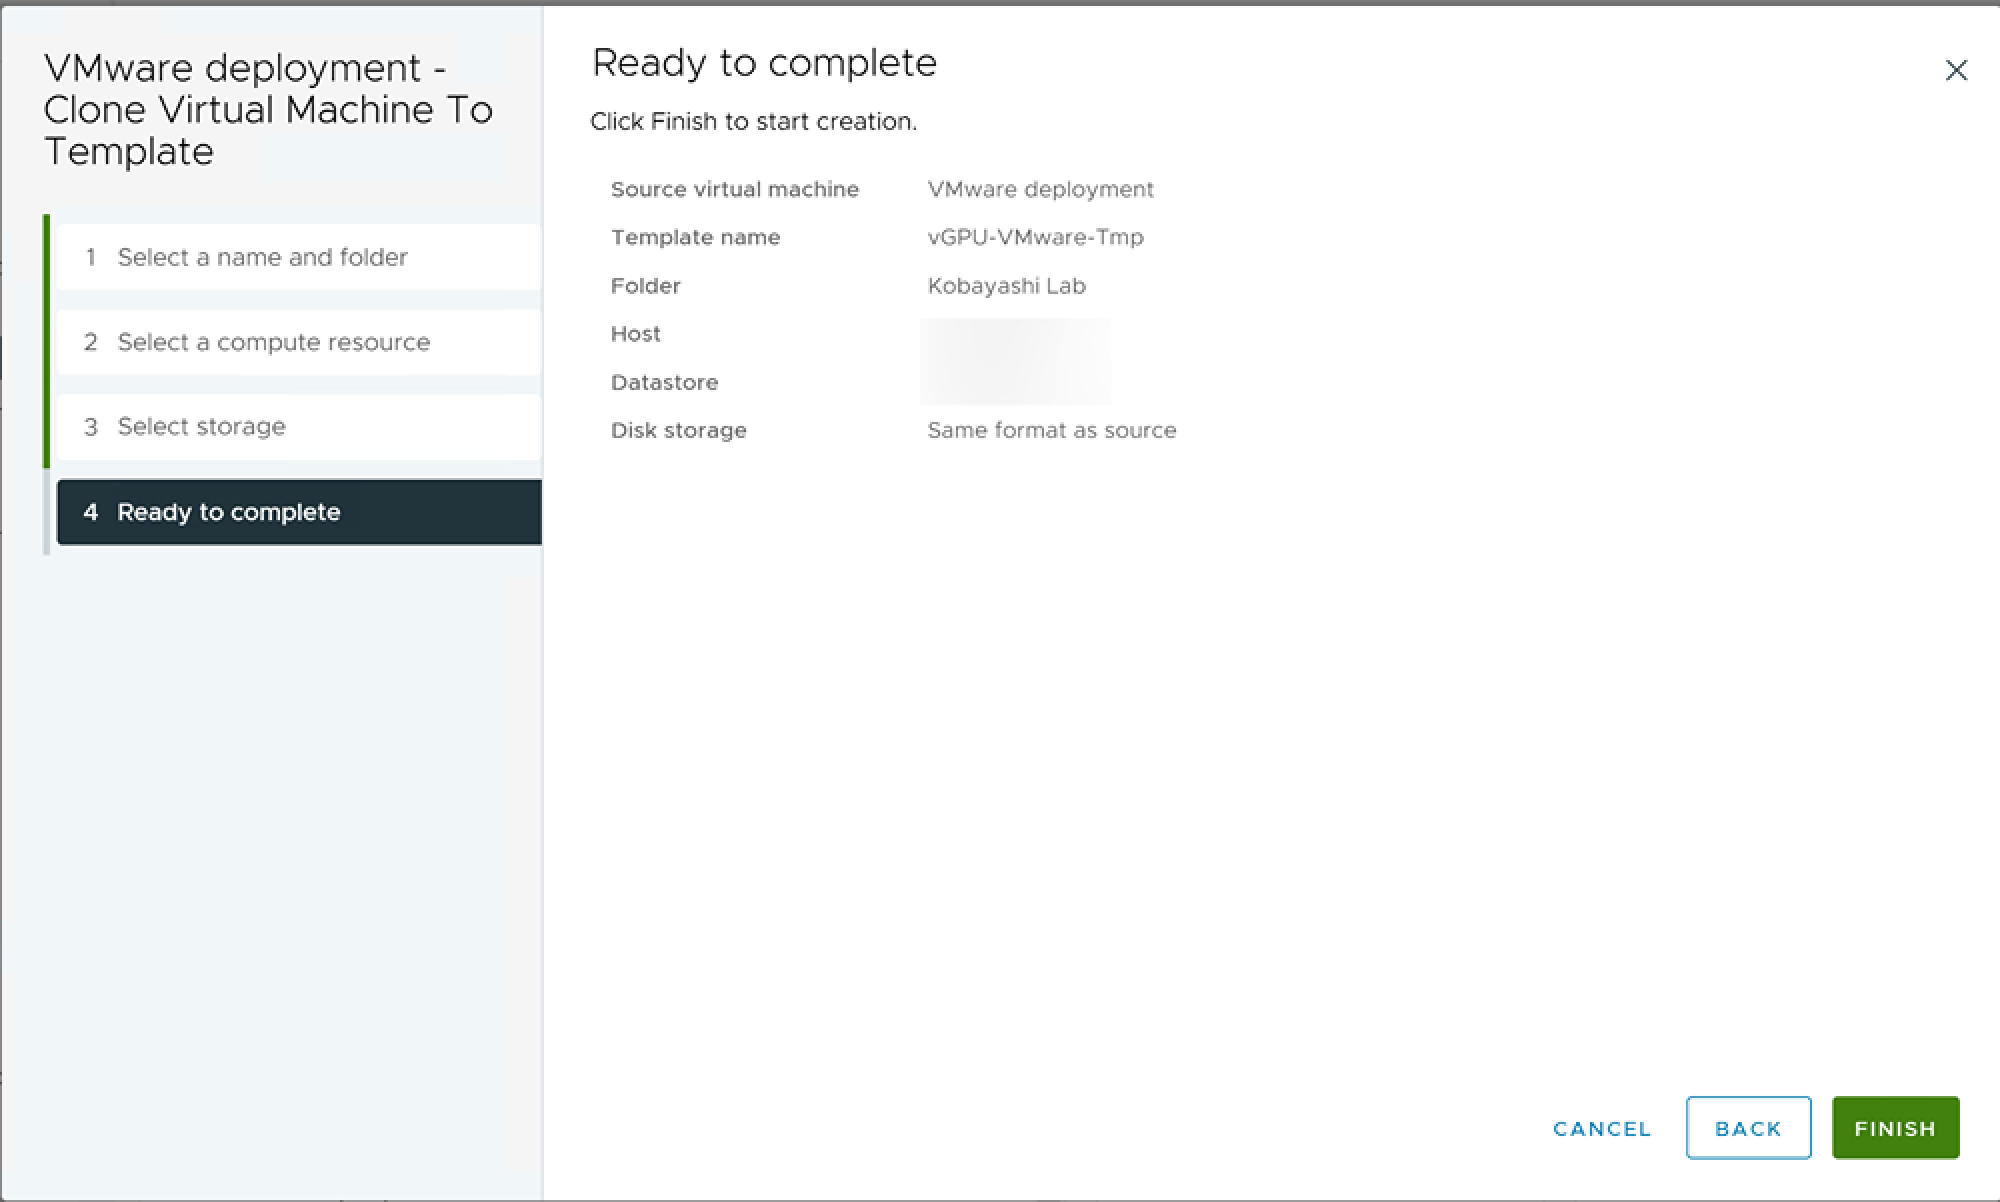
Task: Click the Template name label
Action: [695, 237]
